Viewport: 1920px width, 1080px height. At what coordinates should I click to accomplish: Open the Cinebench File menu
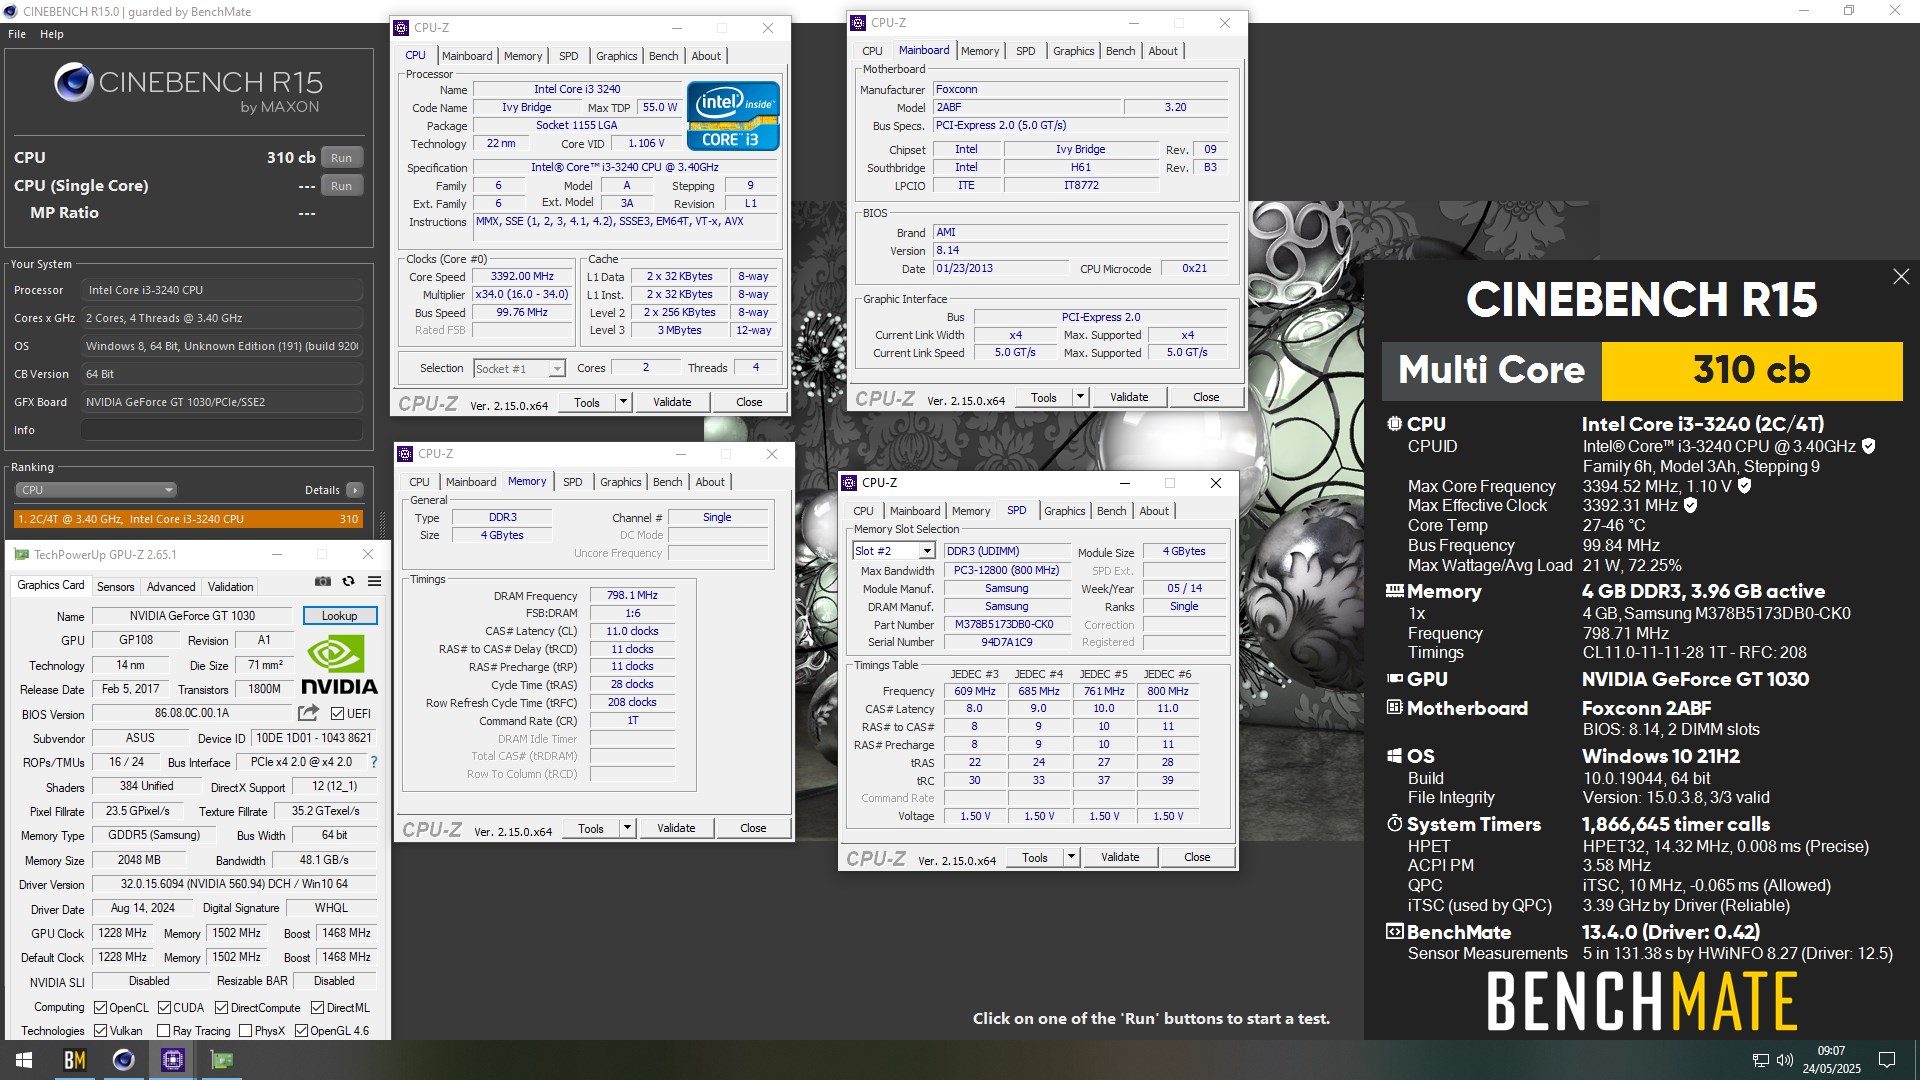pos(17,34)
